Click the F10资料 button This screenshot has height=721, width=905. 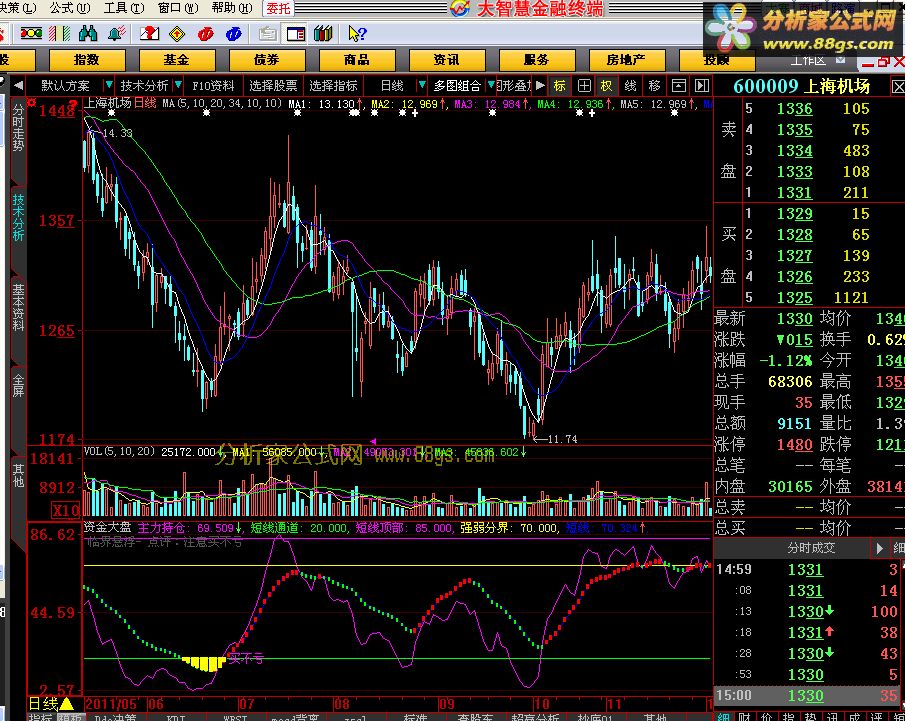point(214,86)
